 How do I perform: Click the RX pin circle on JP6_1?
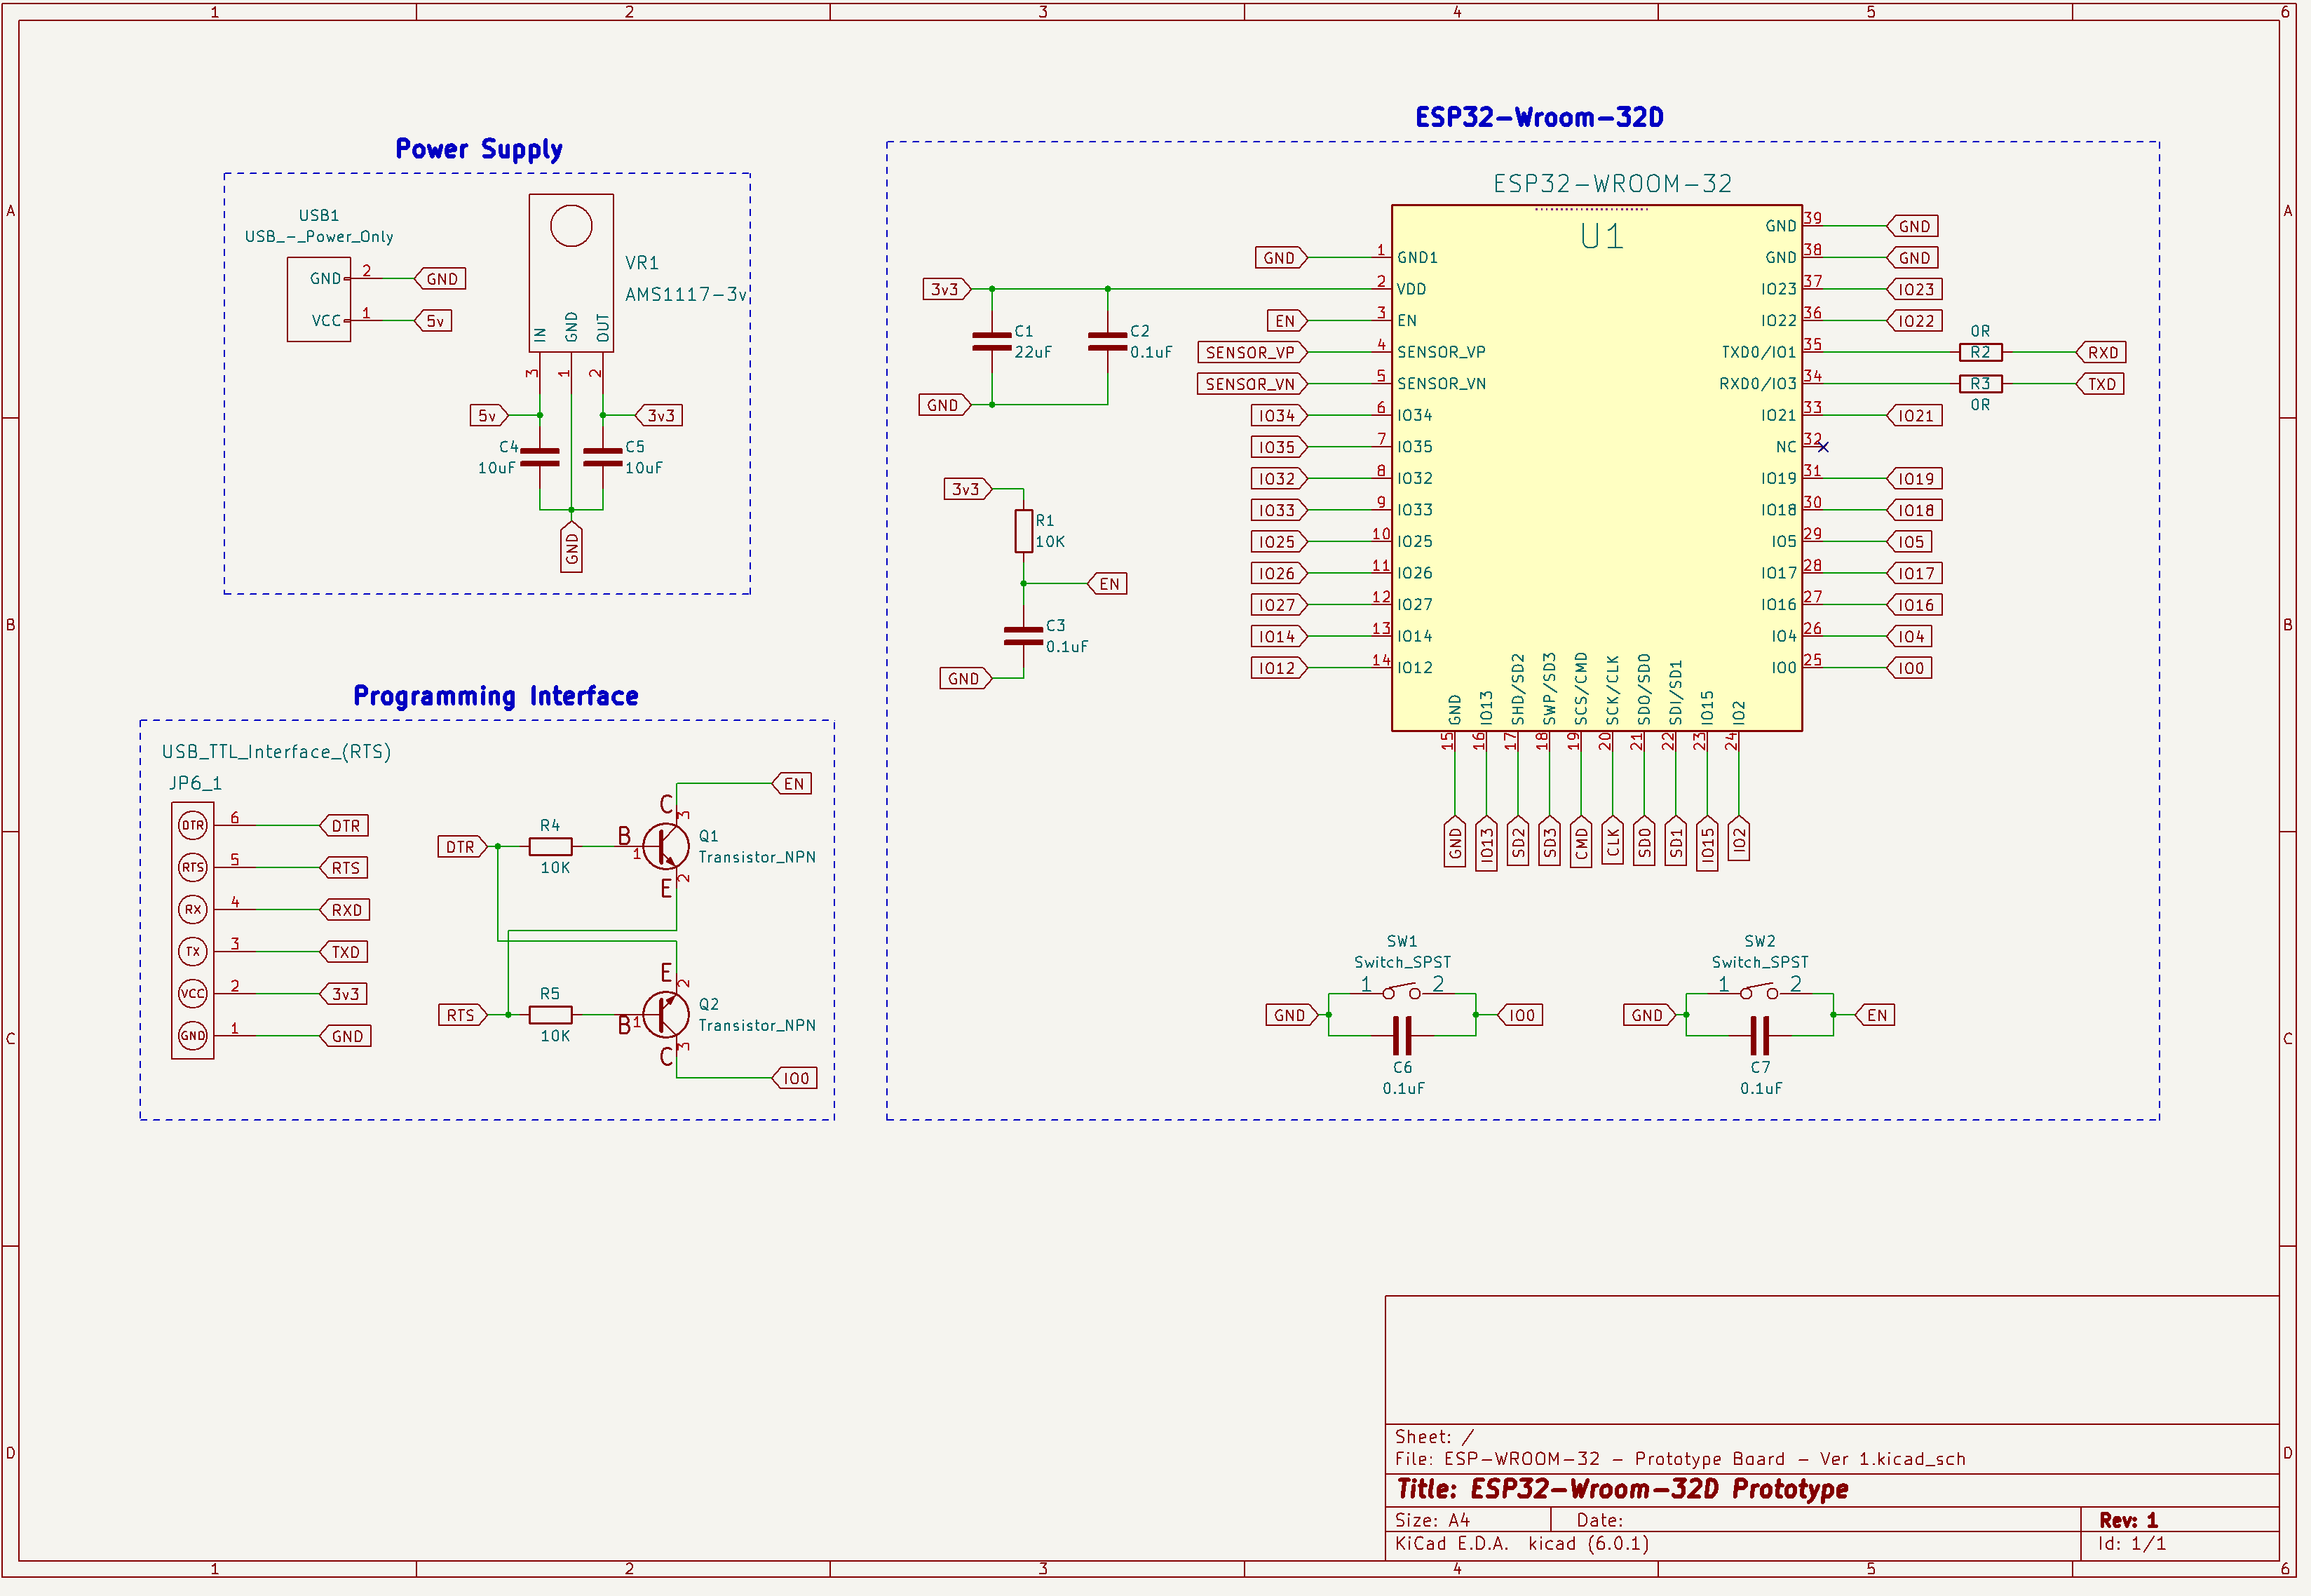click(x=193, y=909)
